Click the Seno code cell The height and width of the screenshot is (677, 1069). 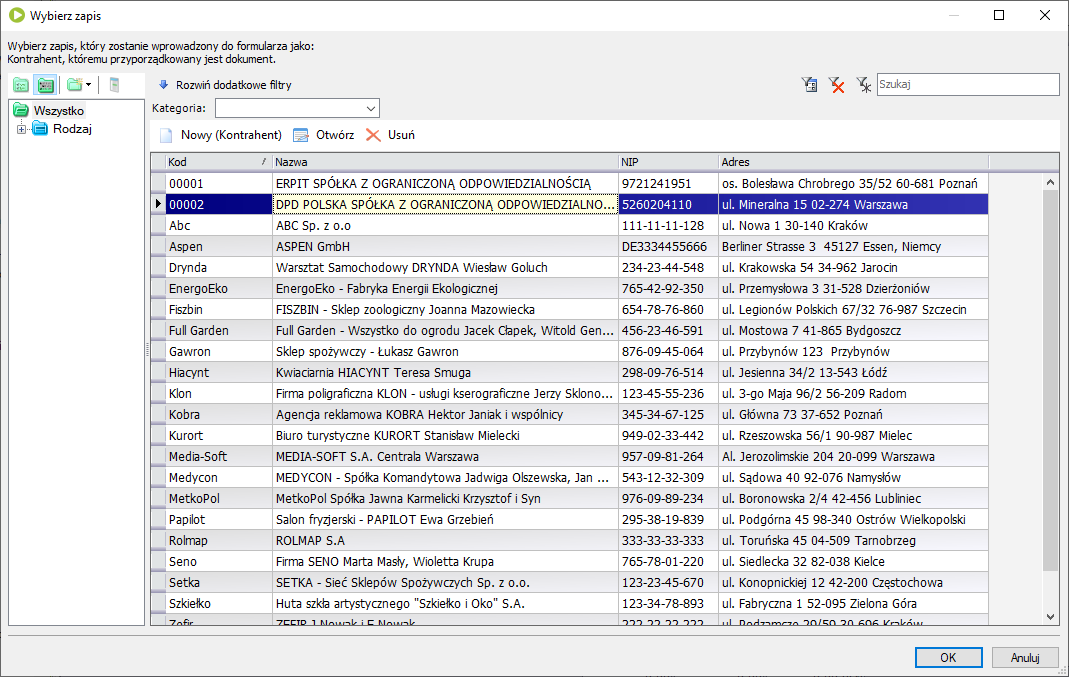tap(218, 562)
